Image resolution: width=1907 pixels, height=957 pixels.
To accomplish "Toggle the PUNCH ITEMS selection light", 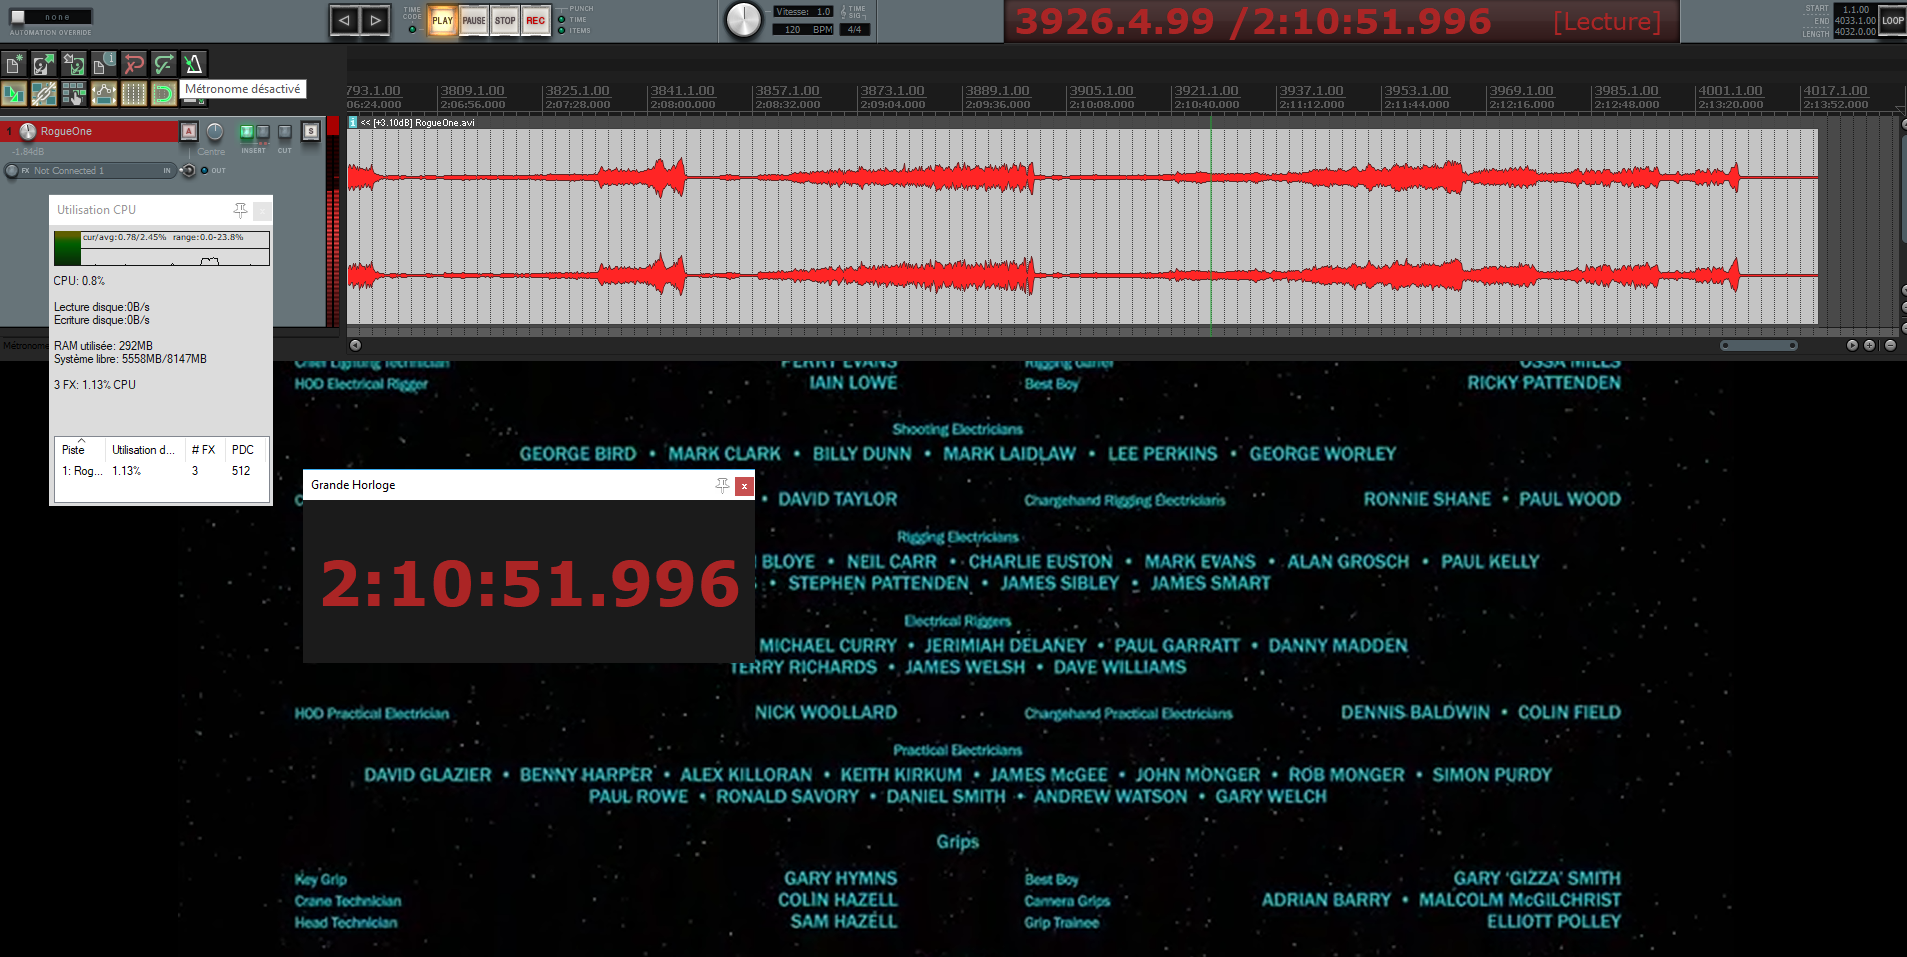I will point(562,31).
